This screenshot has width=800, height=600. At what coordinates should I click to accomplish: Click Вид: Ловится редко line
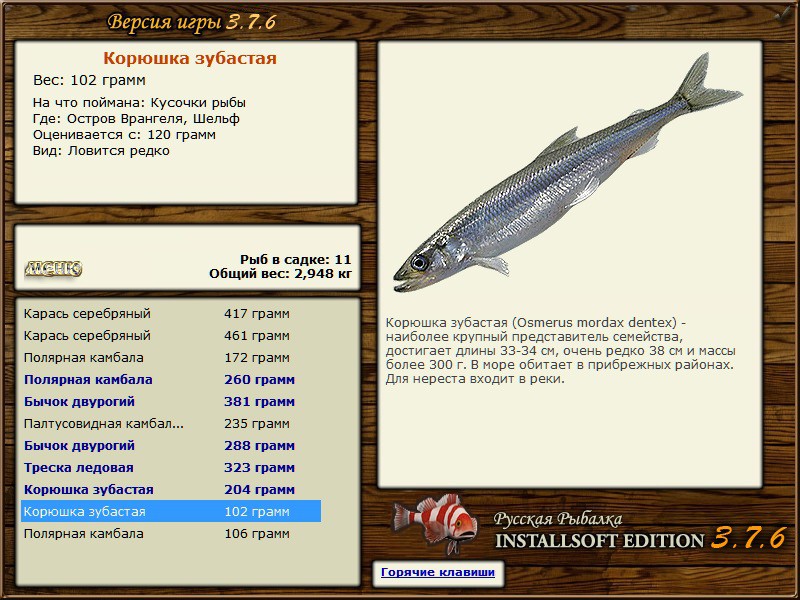coord(101,151)
